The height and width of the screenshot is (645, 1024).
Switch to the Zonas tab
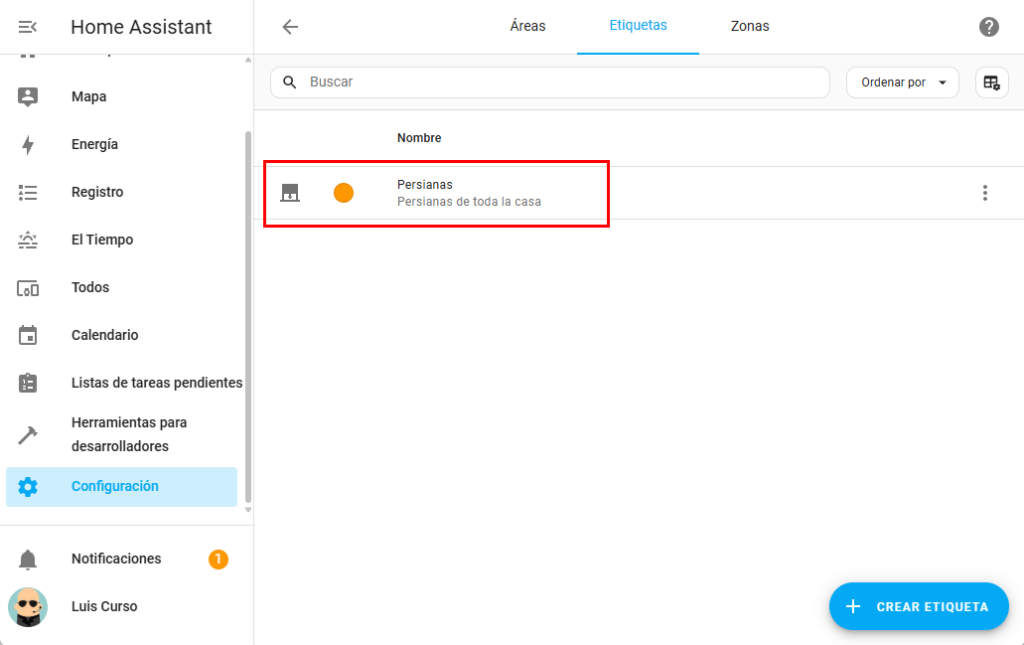pos(749,26)
